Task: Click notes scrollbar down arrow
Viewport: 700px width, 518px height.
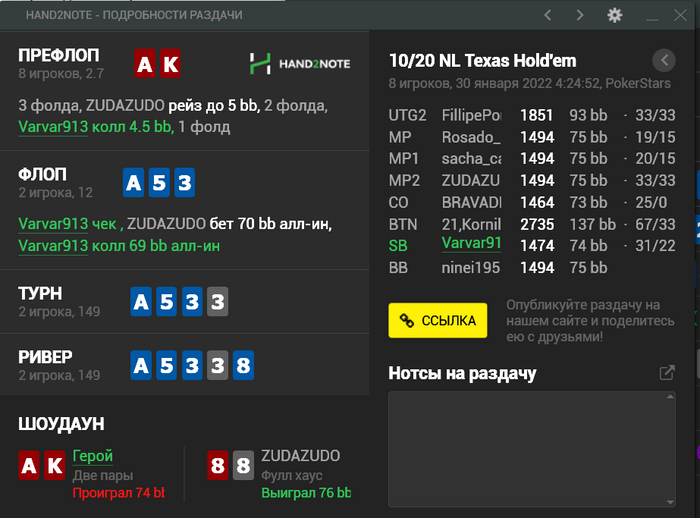Action: [671, 502]
